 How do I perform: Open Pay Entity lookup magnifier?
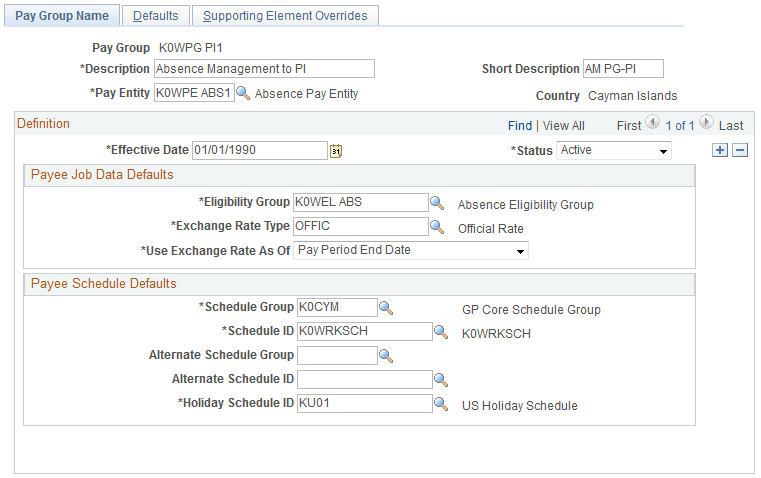tap(243, 93)
